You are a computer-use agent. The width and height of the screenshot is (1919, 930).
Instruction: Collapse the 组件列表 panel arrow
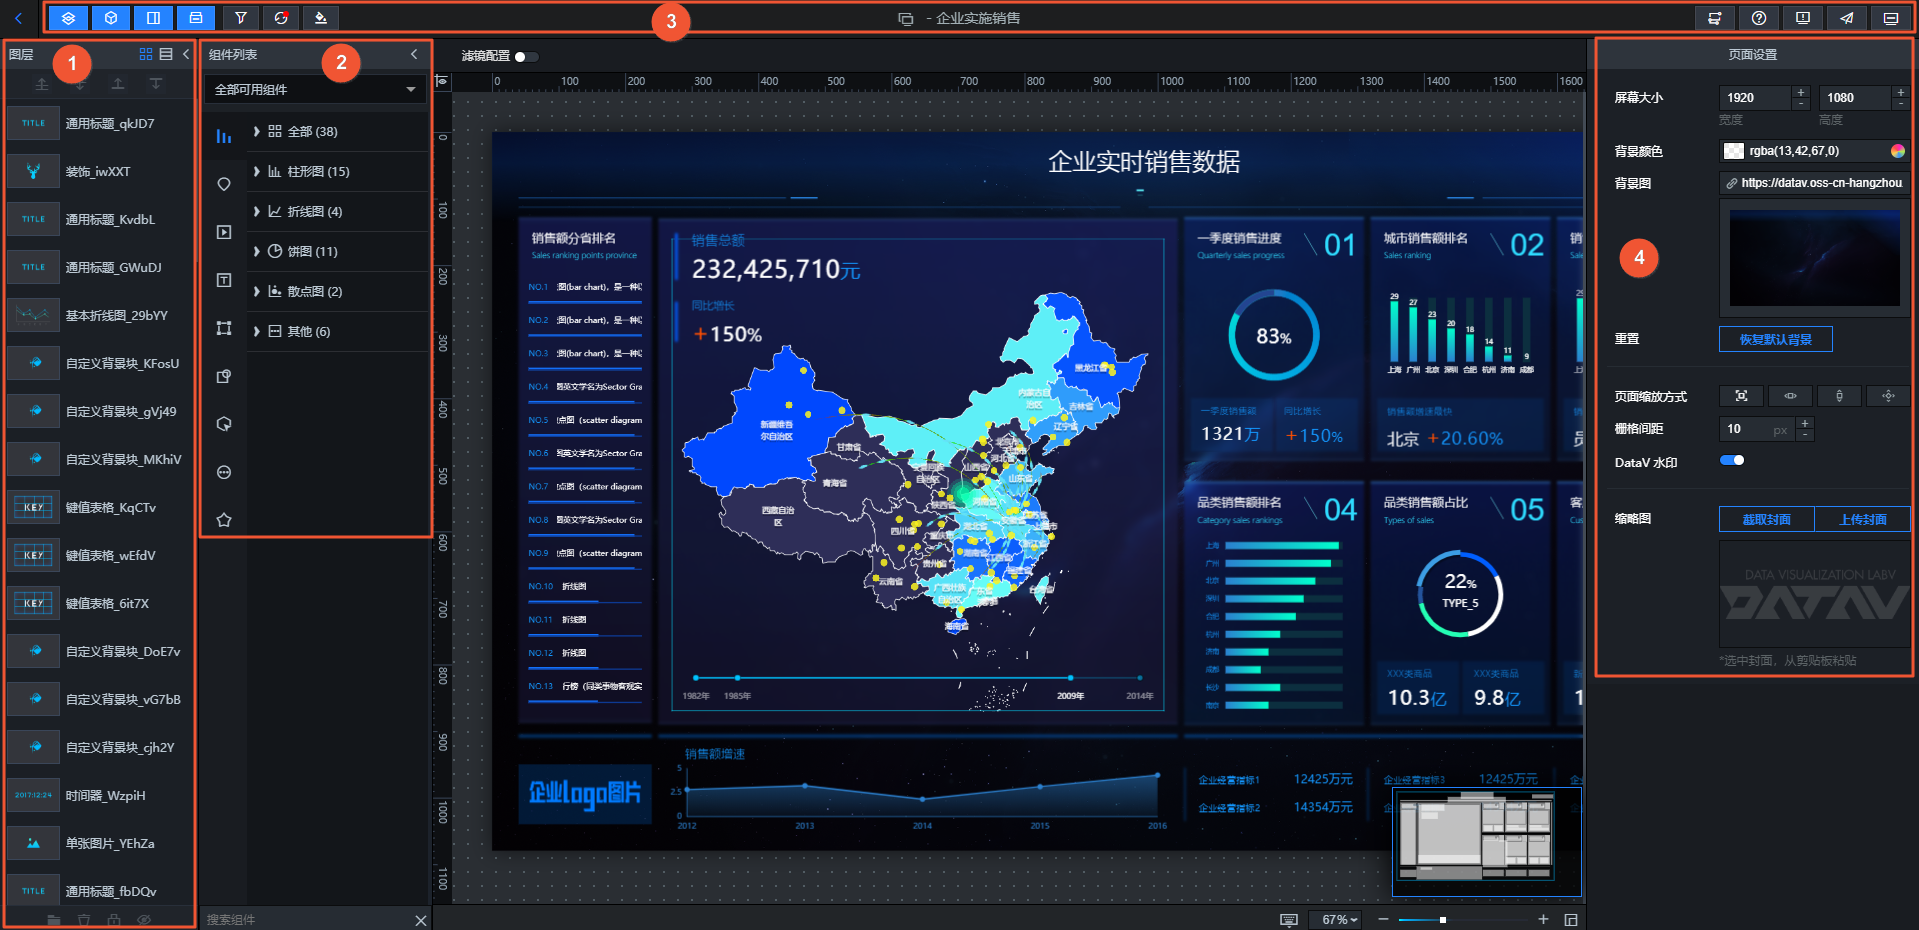click(x=414, y=54)
